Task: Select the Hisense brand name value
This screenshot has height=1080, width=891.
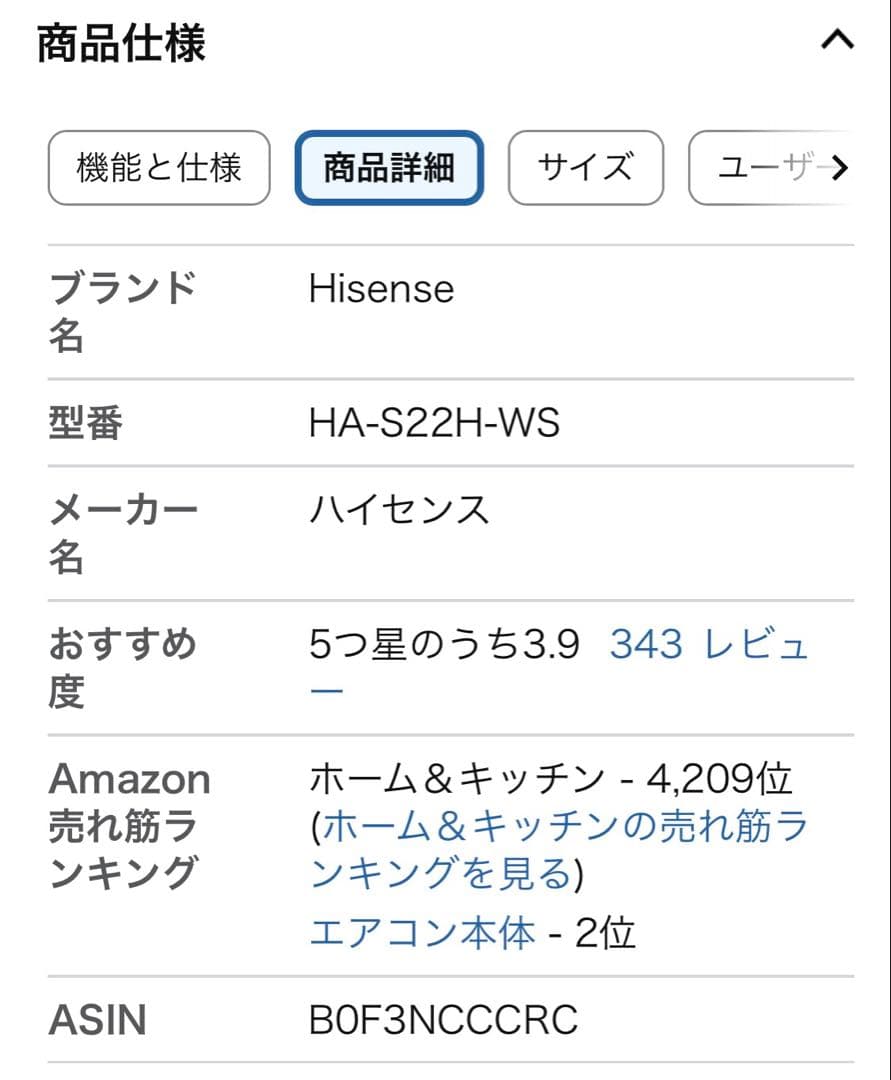Action: [x=381, y=289]
